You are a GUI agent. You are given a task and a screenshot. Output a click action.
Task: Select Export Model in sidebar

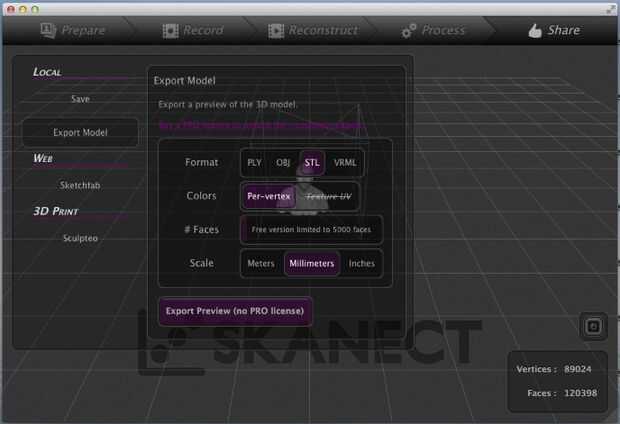[81, 132]
